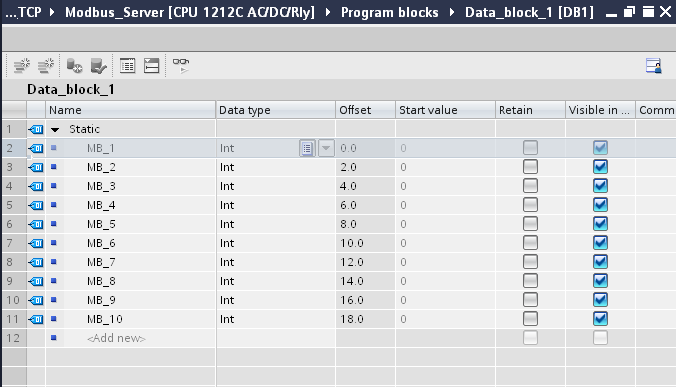Click the Add row toolbar icon
The image size is (676, 387).
tap(45, 66)
